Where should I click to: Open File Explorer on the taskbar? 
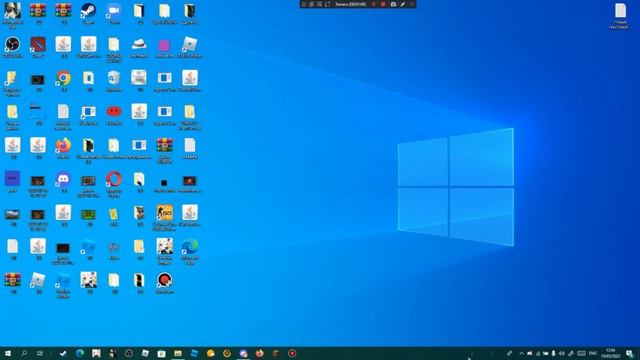(x=178, y=353)
